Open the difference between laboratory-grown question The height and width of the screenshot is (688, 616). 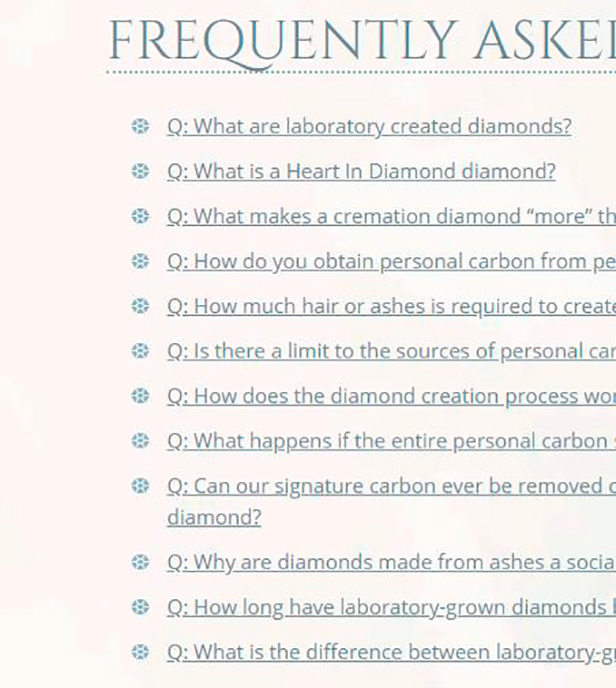(x=391, y=652)
